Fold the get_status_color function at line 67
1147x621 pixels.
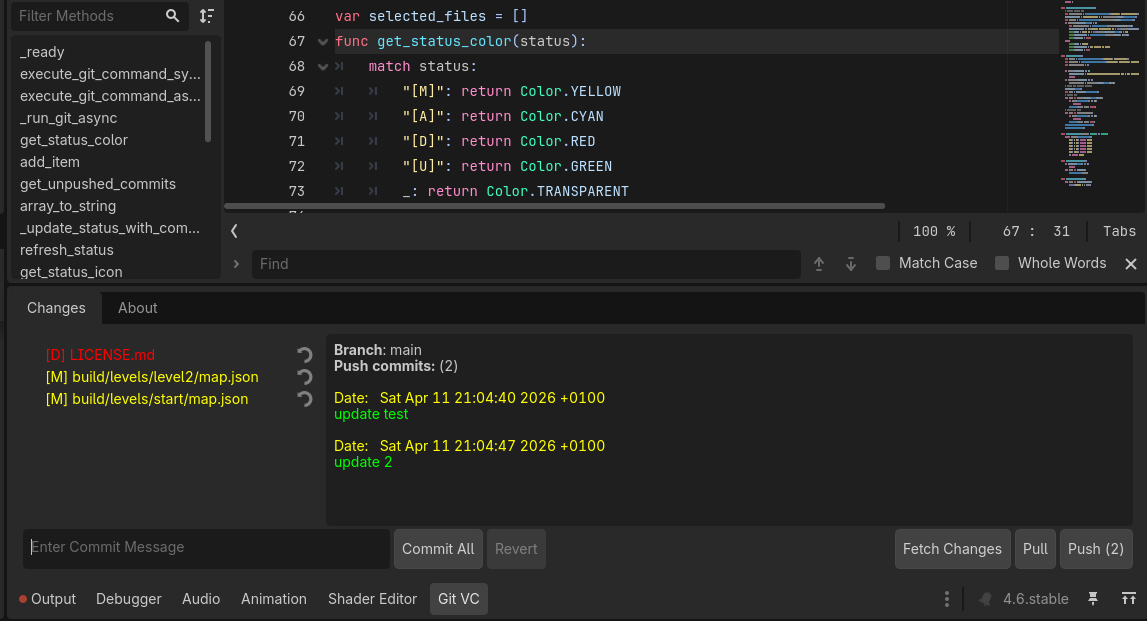click(322, 42)
